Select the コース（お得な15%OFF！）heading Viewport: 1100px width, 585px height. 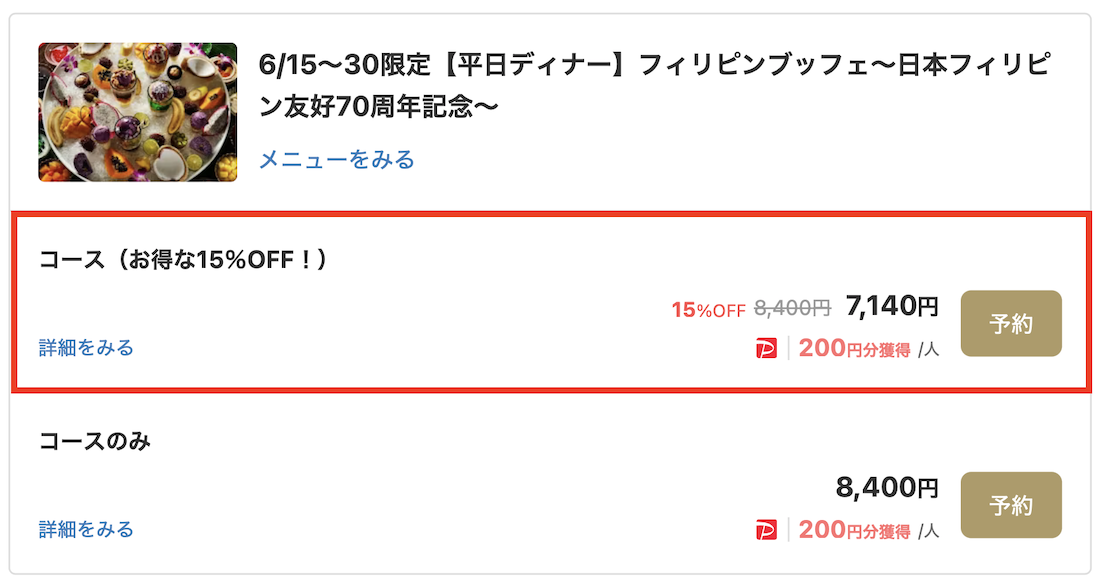pyautogui.click(x=183, y=260)
